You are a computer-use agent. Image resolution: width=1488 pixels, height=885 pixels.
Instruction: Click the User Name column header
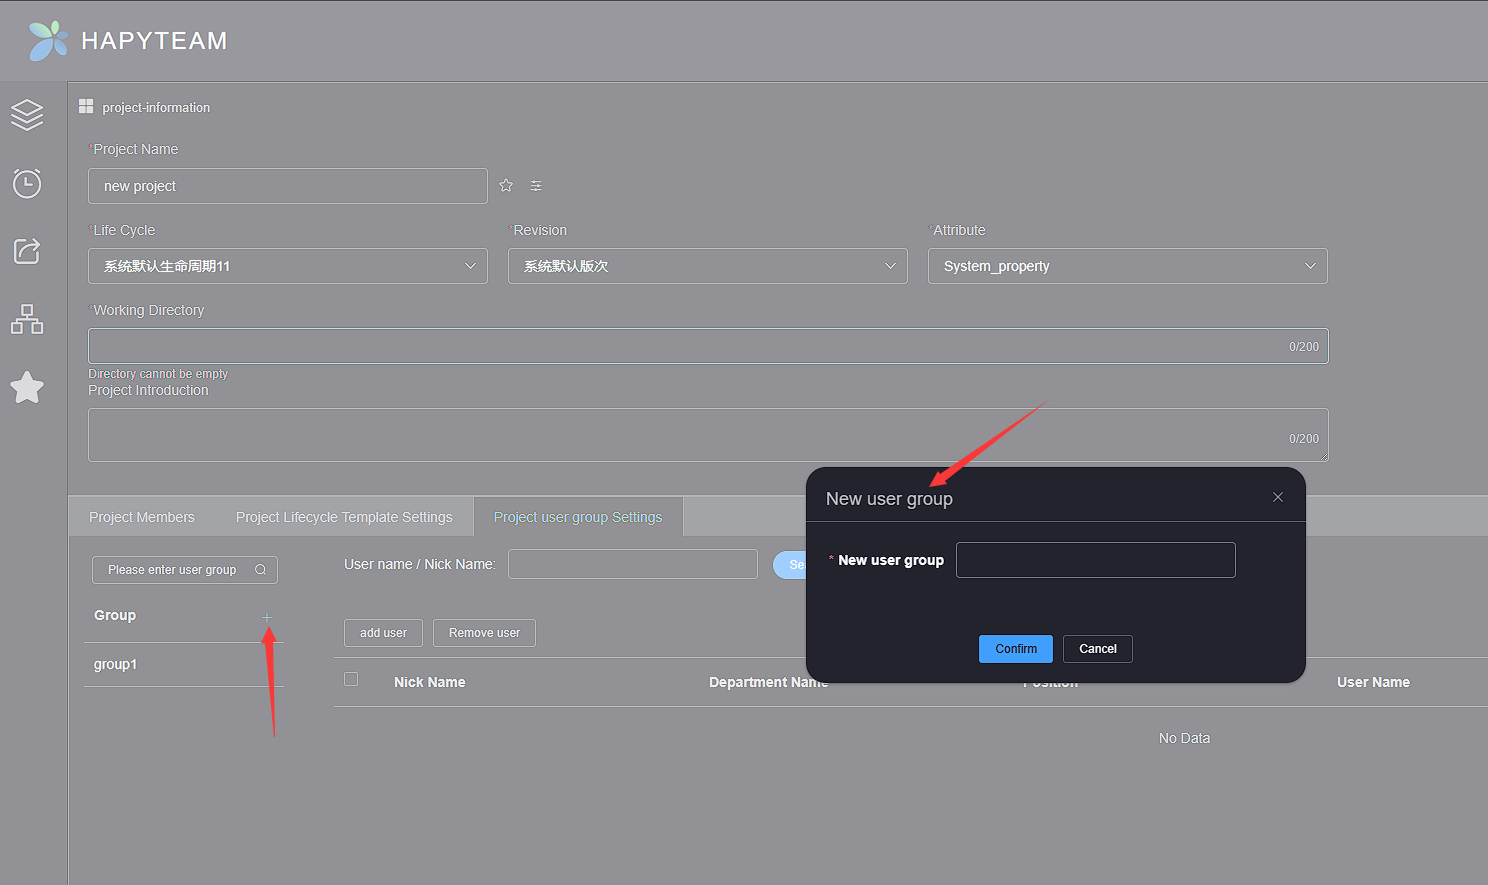[1373, 682]
